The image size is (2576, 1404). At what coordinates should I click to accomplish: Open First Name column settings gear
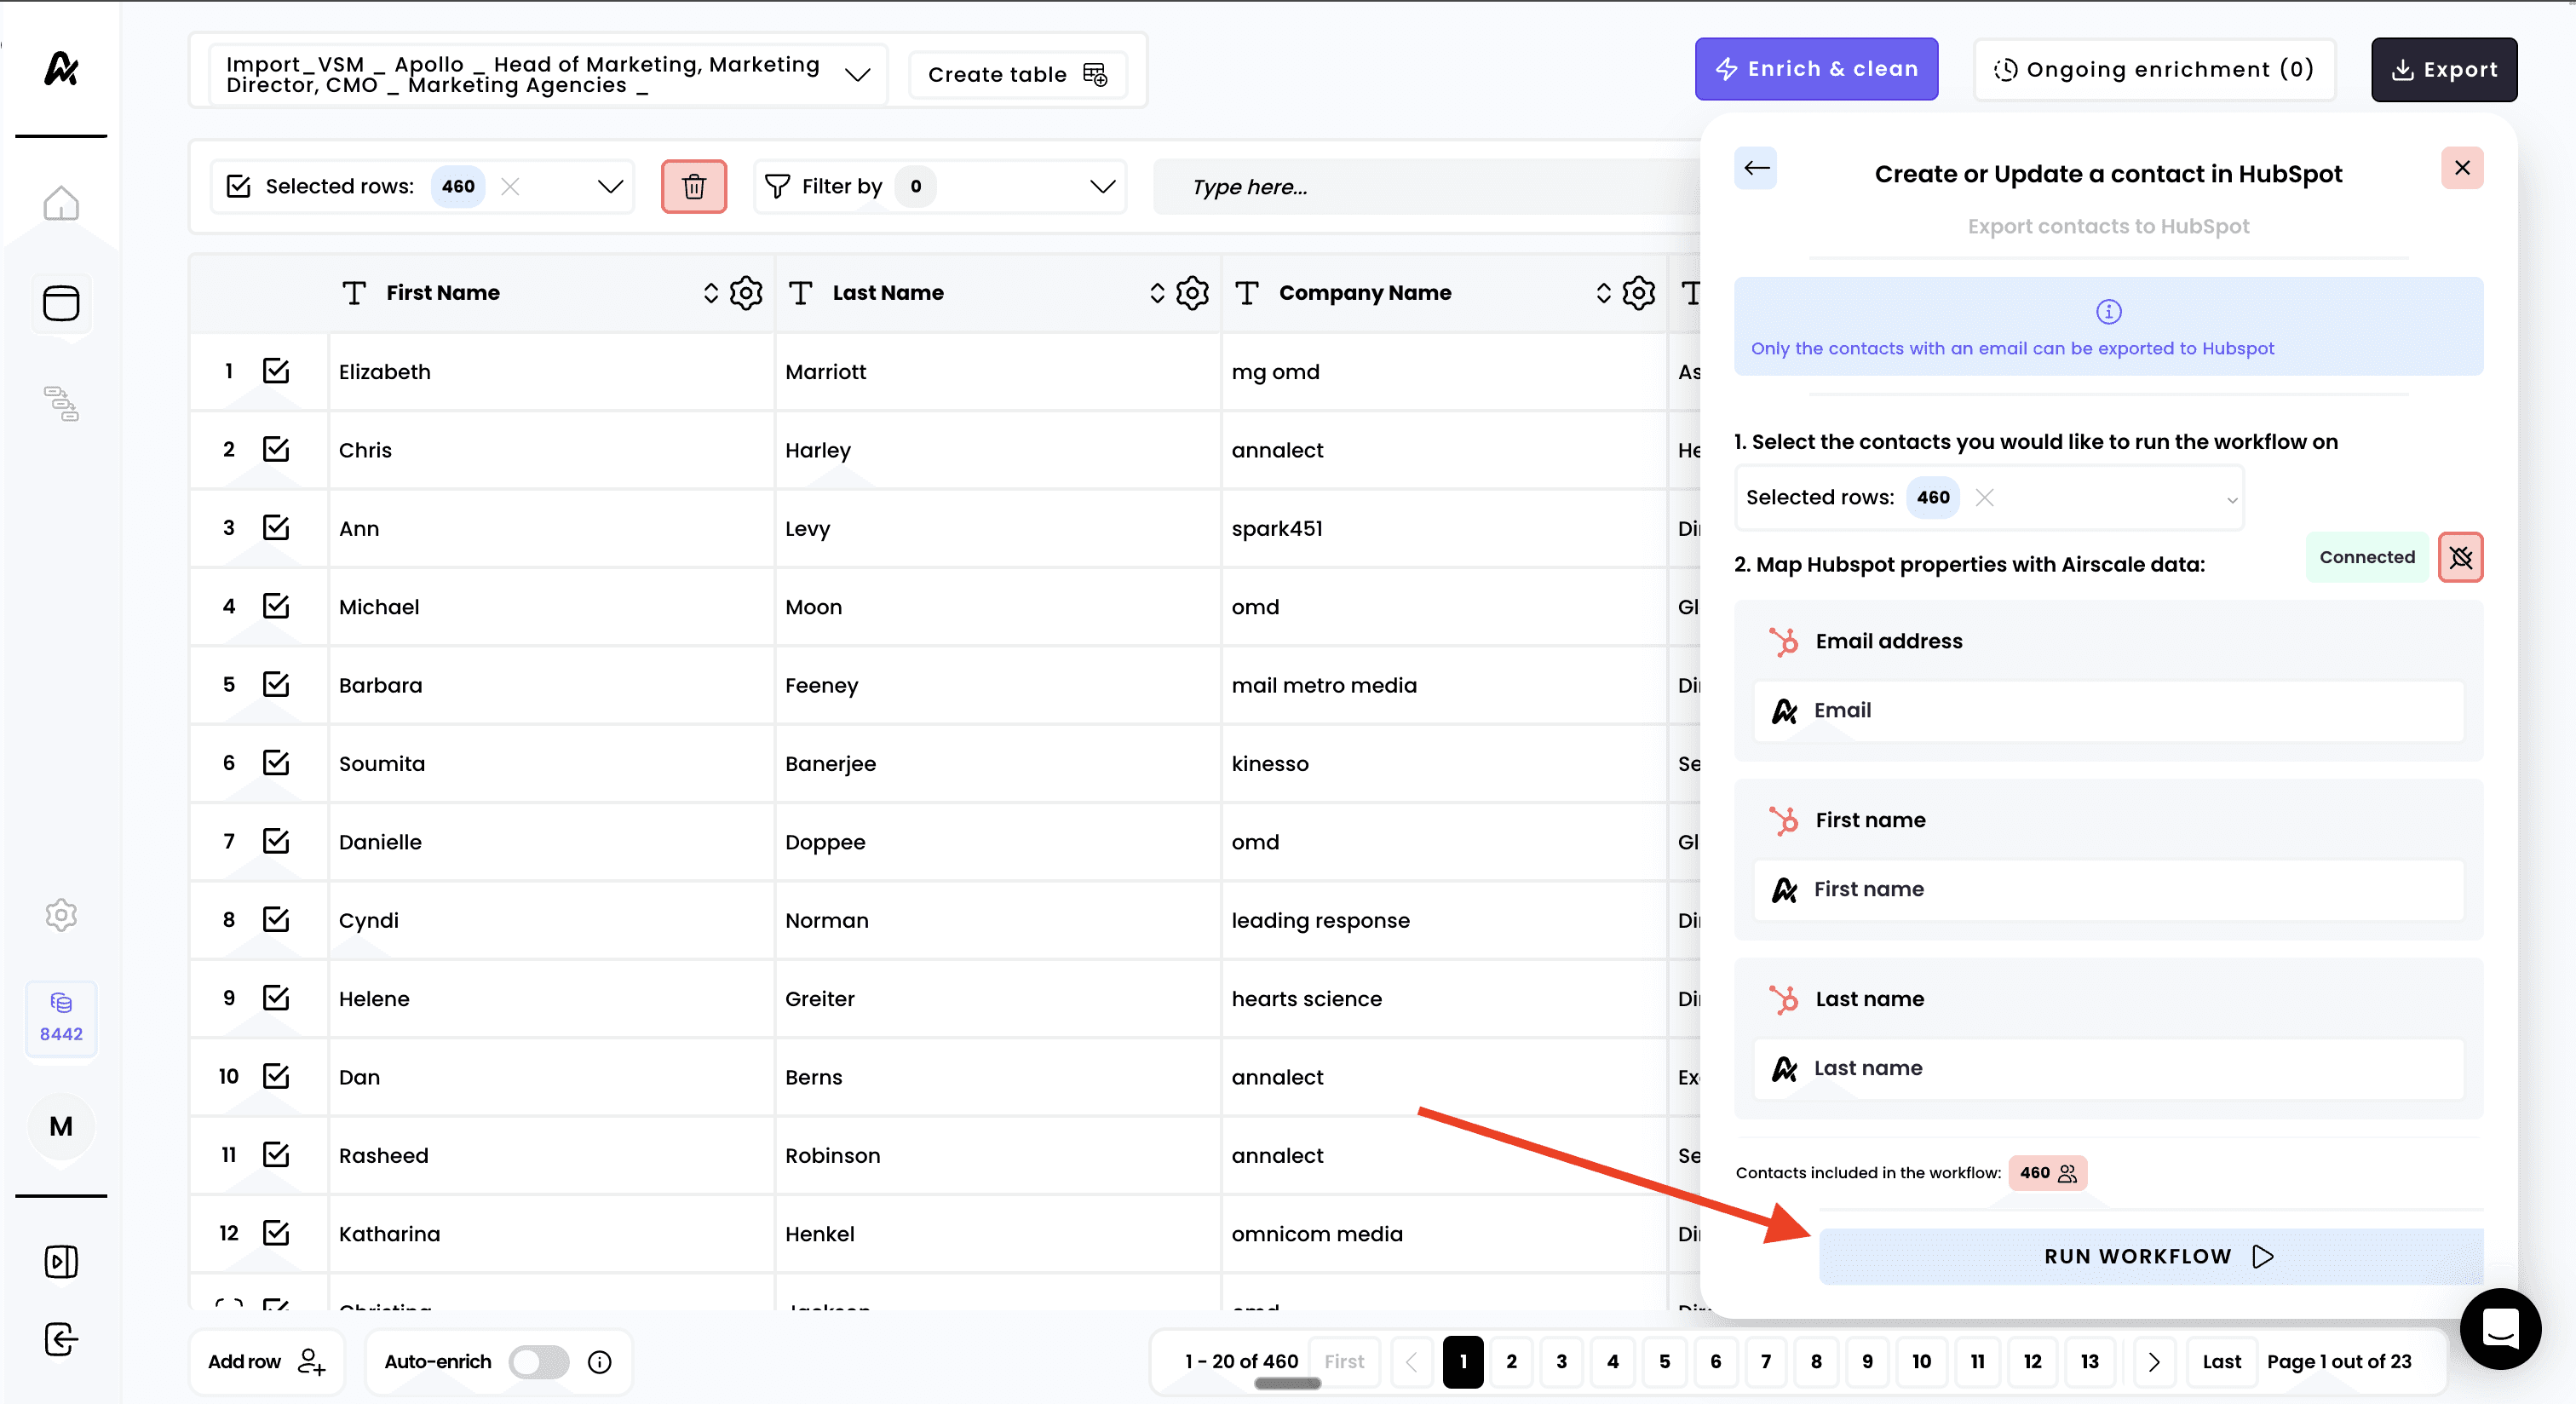coord(746,293)
